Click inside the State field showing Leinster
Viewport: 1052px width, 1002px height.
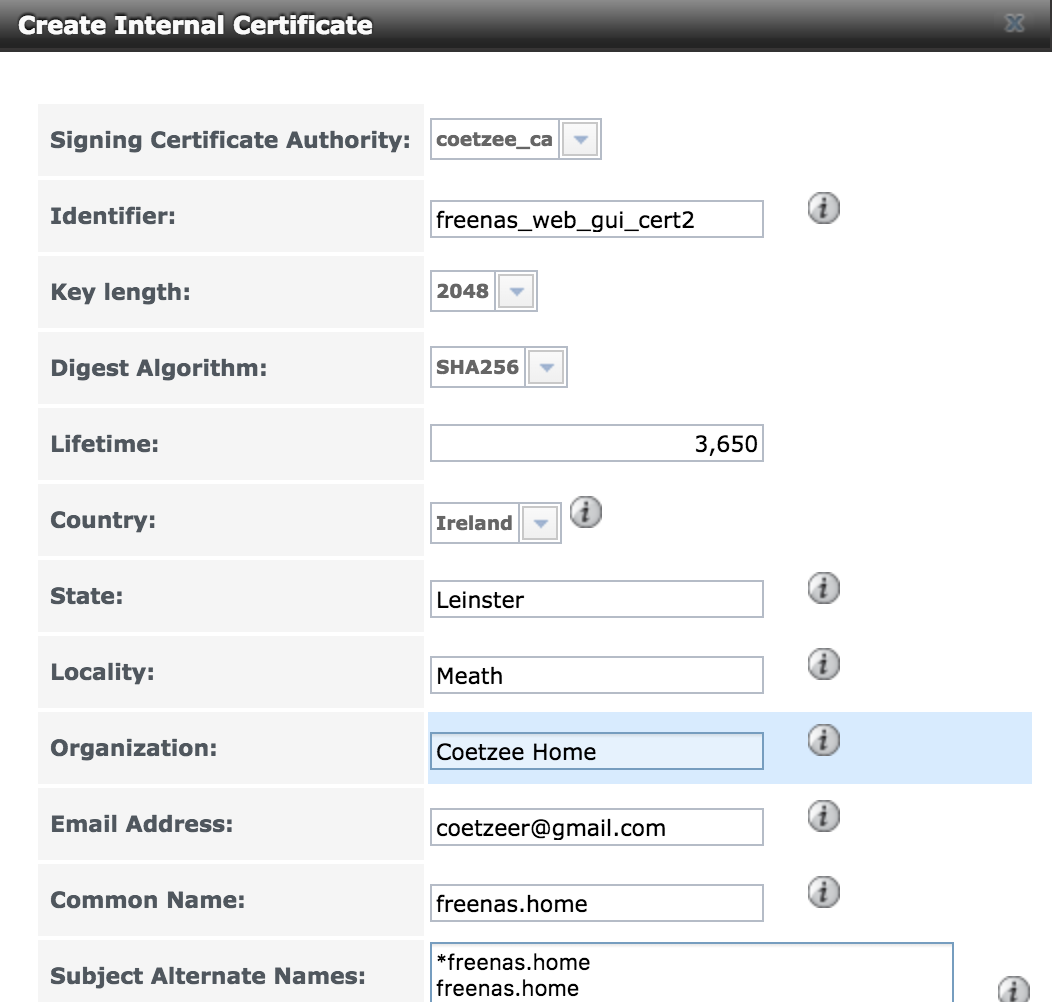click(x=595, y=598)
